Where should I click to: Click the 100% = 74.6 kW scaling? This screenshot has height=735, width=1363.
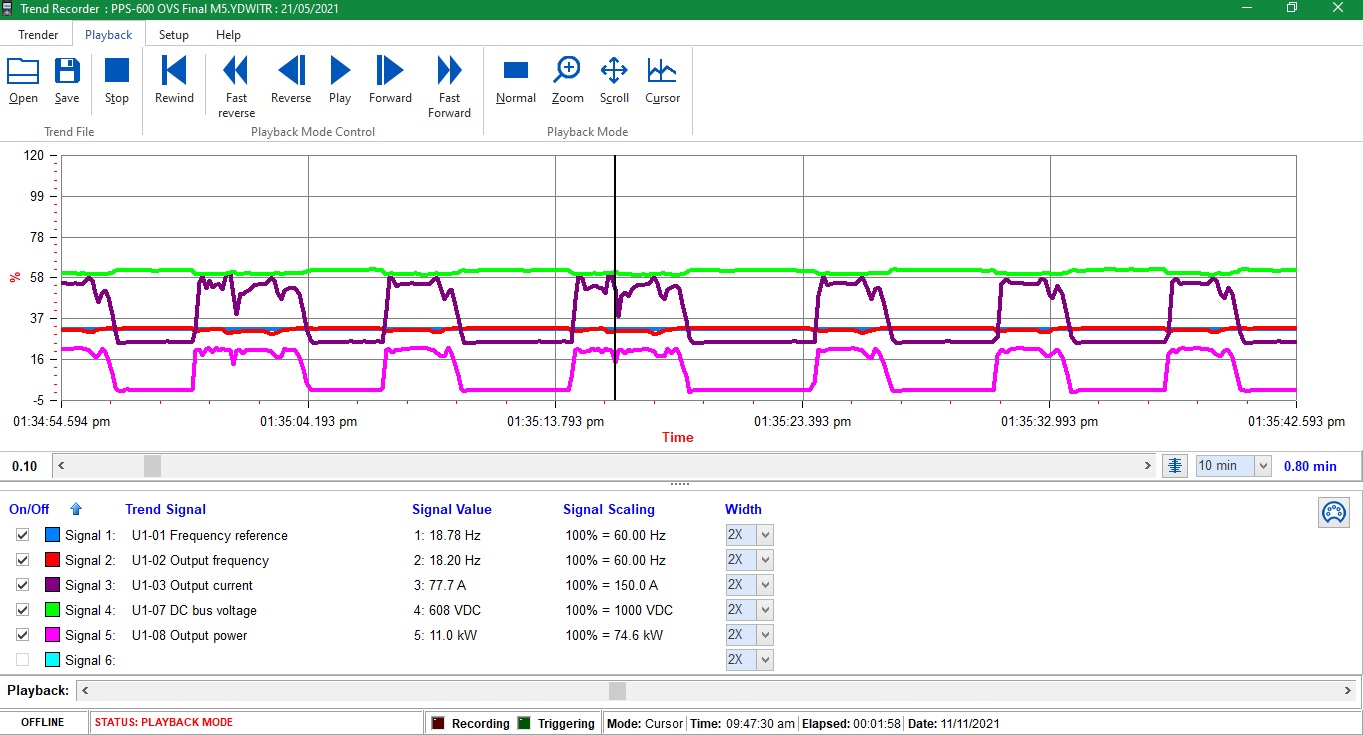(x=614, y=635)
